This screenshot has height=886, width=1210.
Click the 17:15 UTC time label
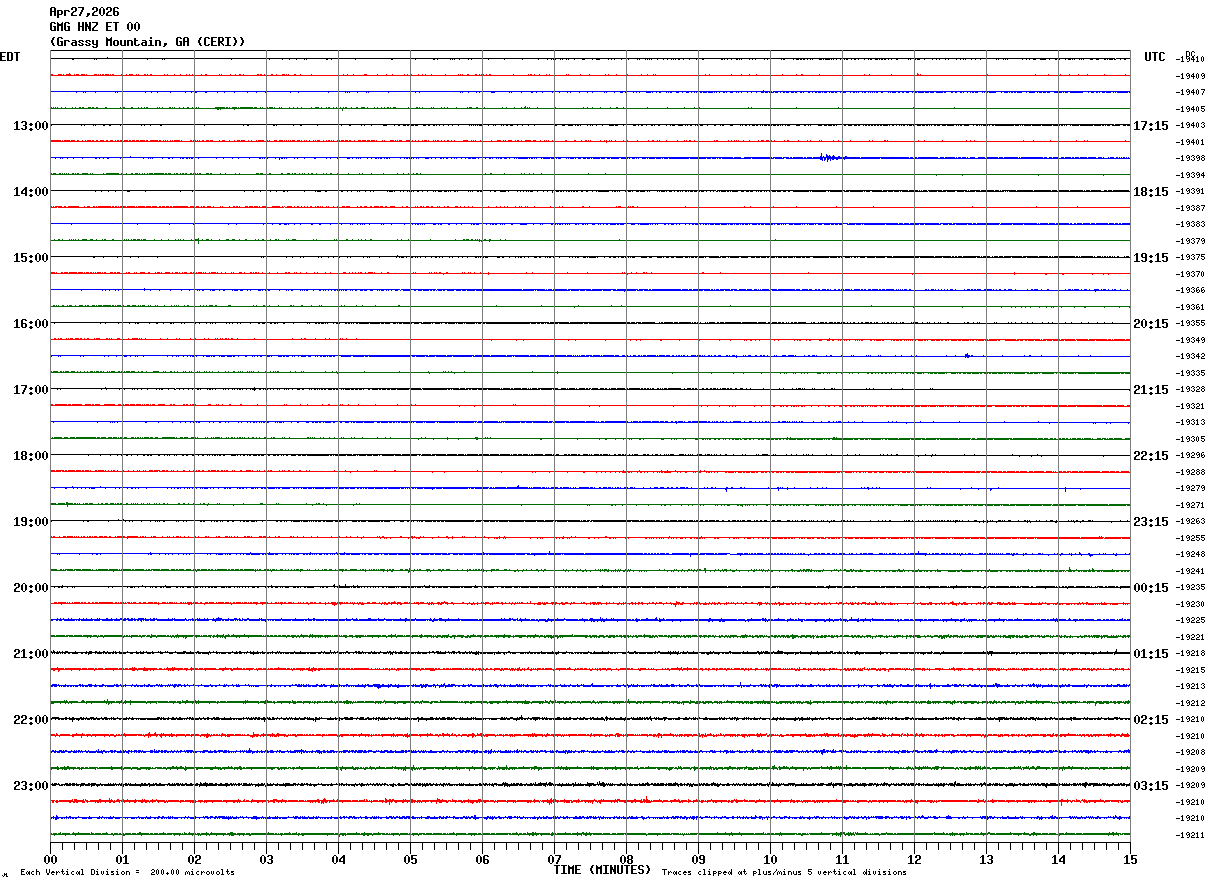point(1150,126)
